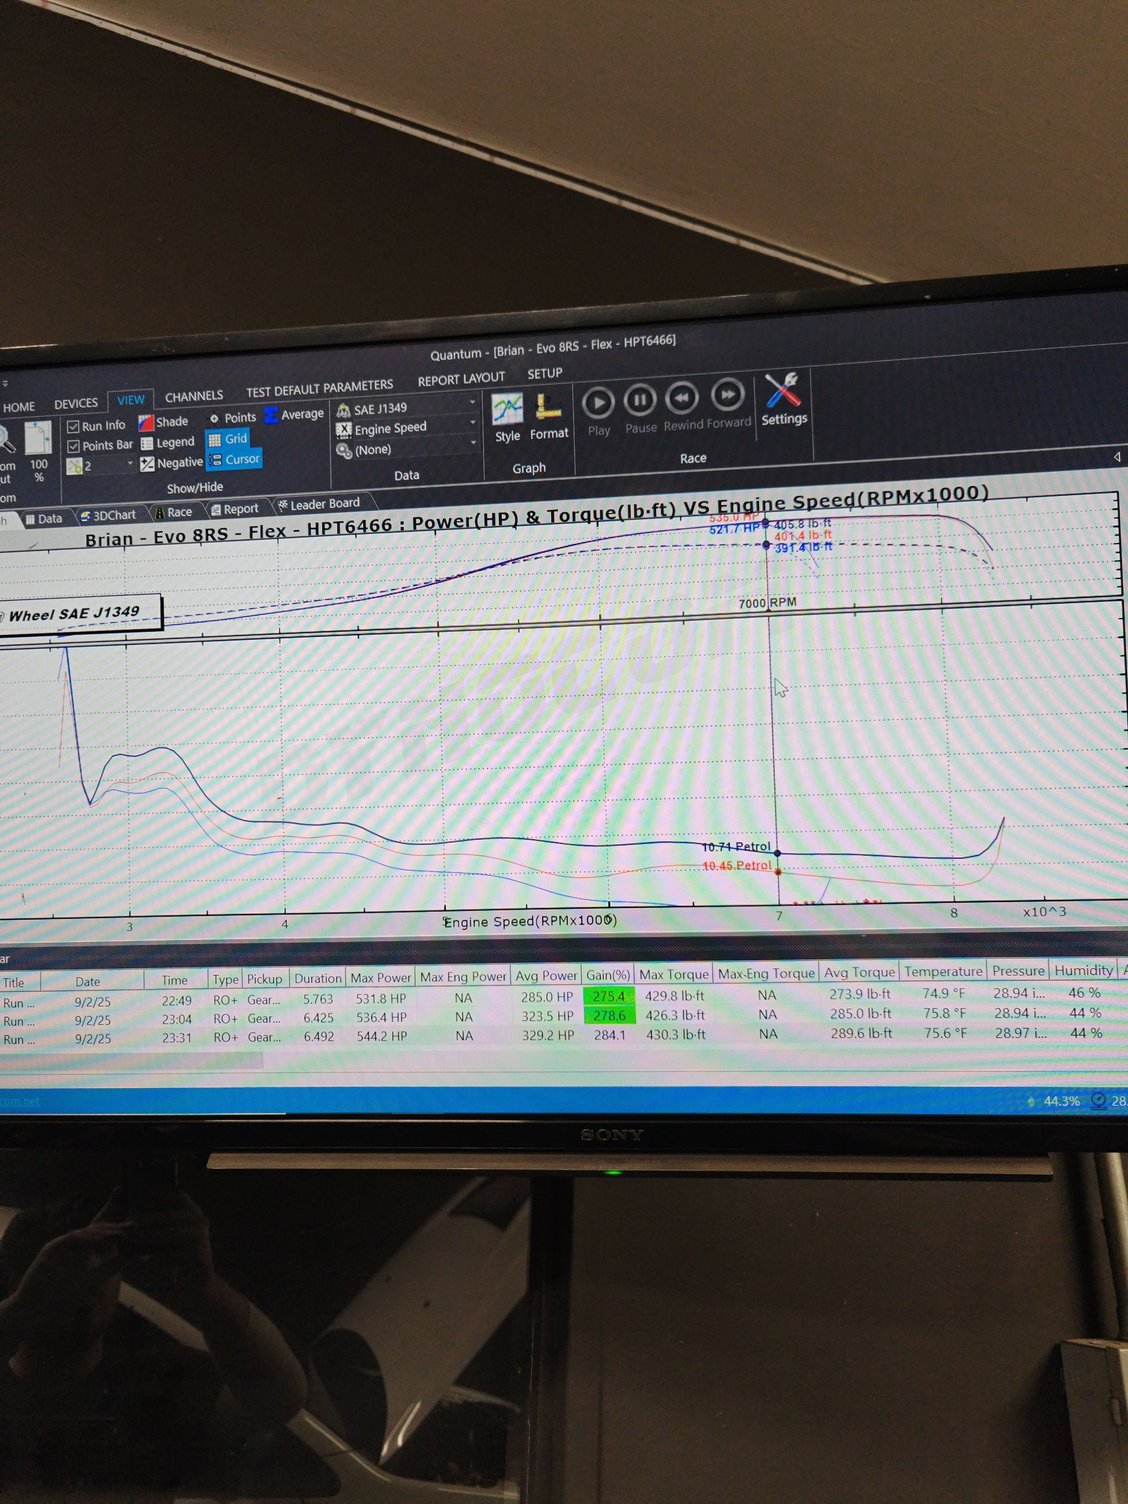
Task: Click the Forward race control
Action: click(728, 397)
